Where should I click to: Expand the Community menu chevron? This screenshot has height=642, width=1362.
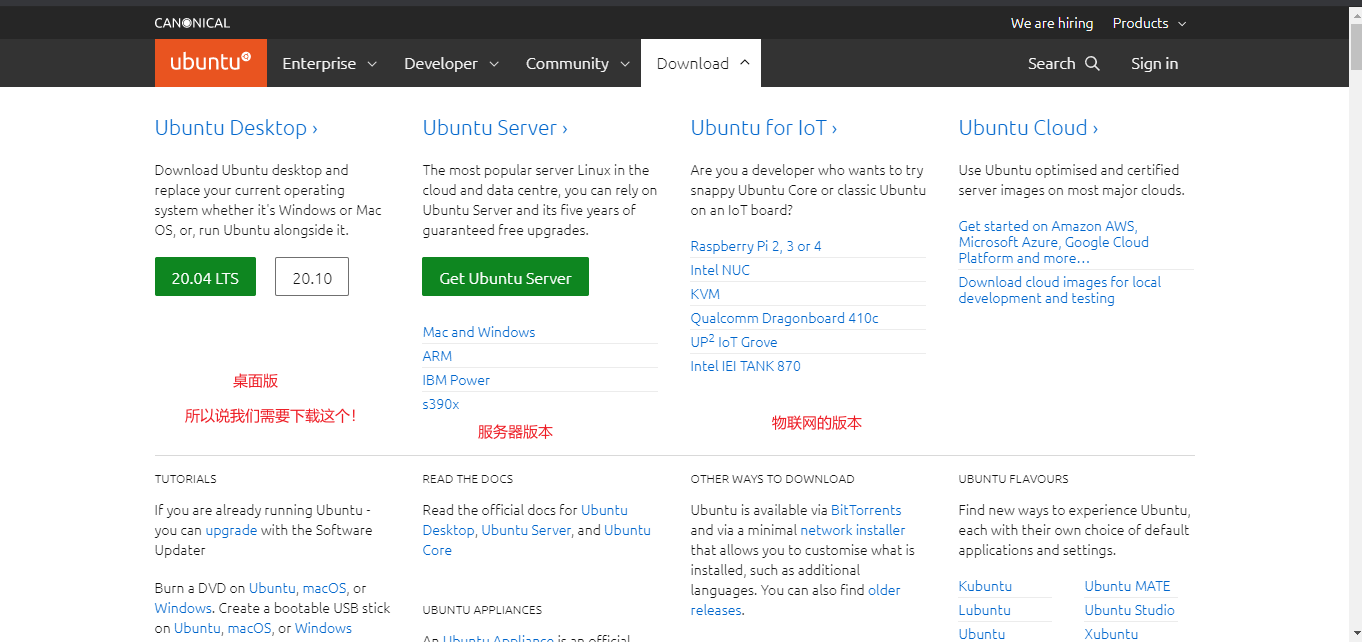[x=625, y=64]
